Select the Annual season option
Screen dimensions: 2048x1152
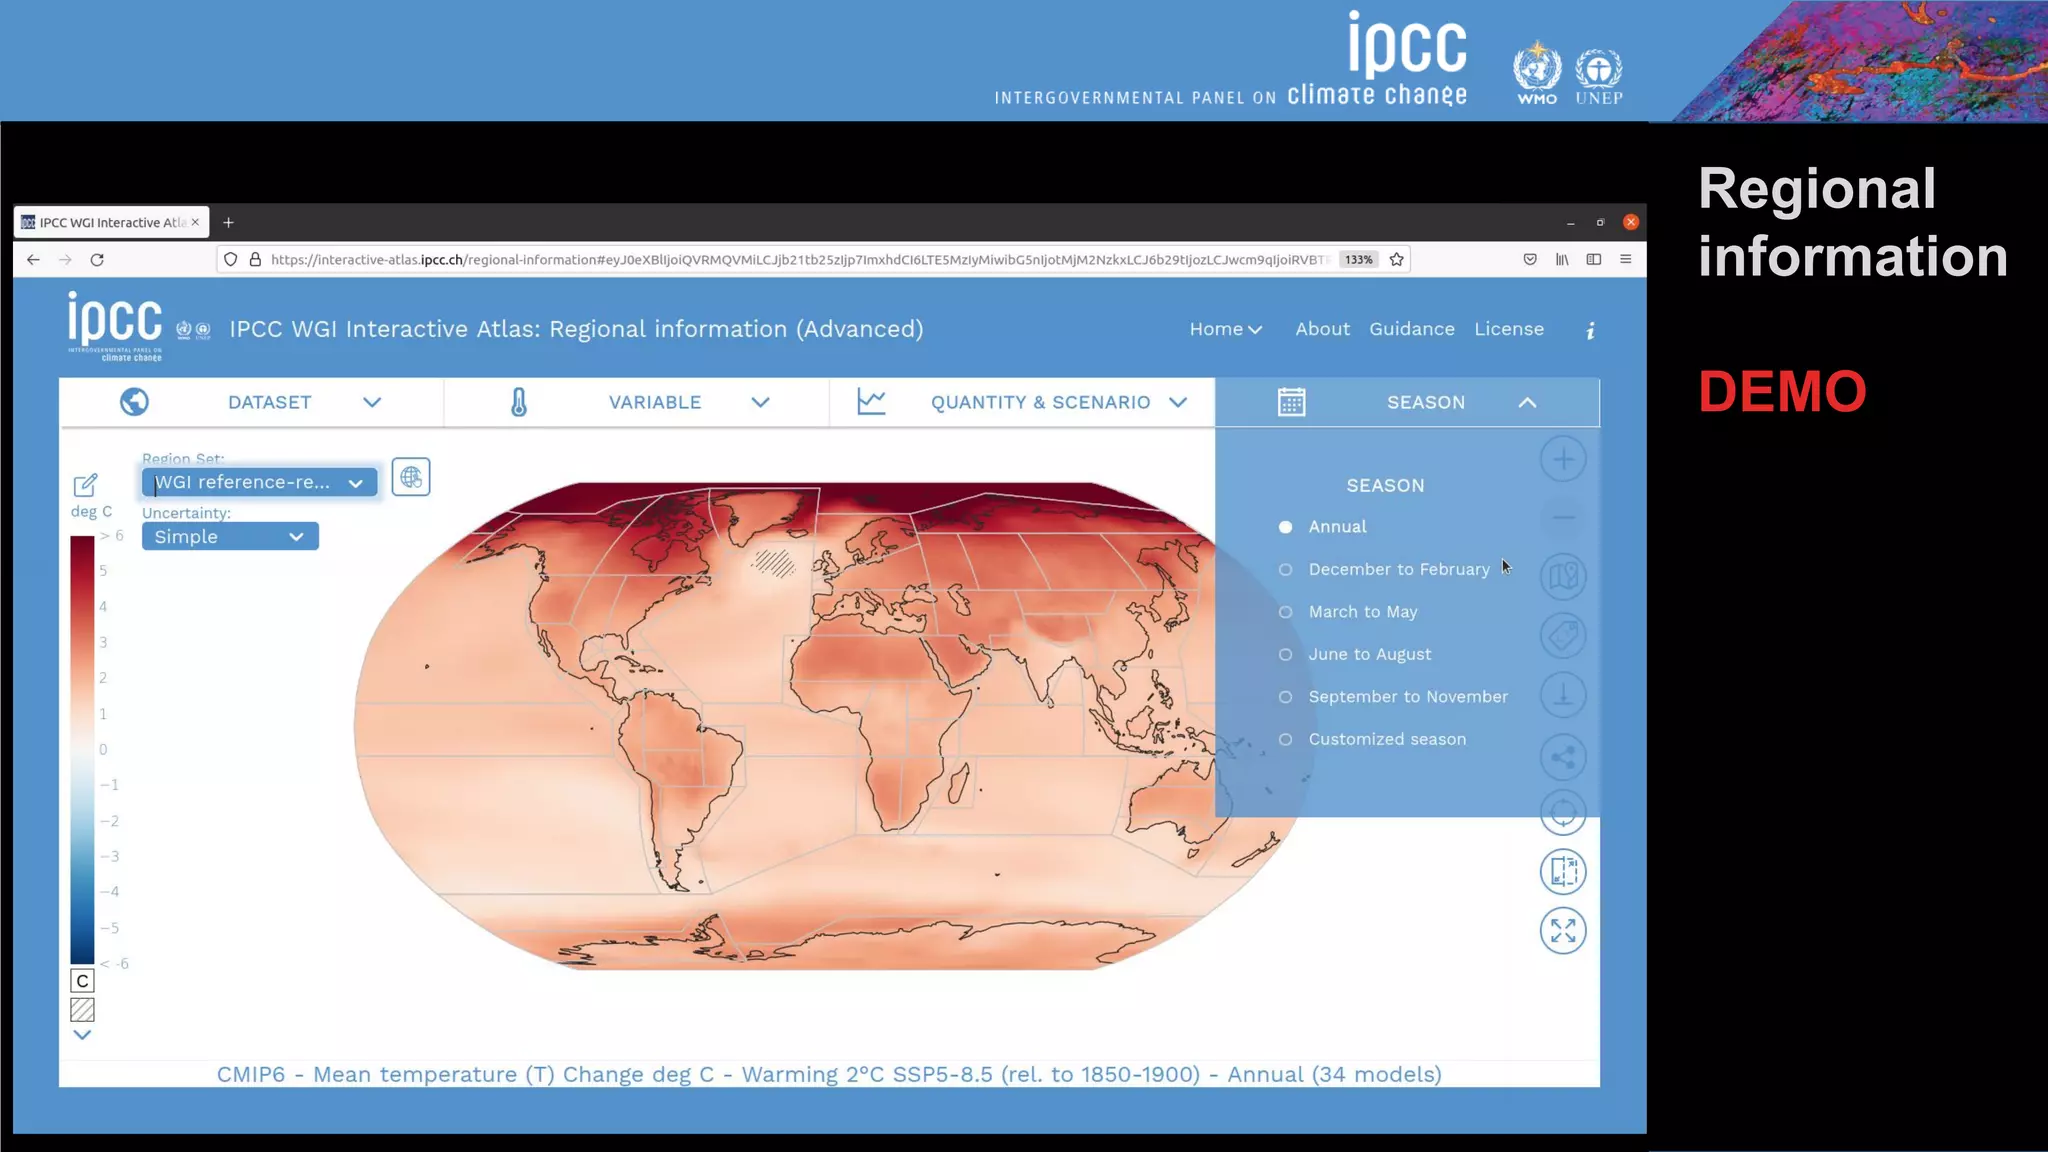pyautogui.click(x=1323, y=527)
